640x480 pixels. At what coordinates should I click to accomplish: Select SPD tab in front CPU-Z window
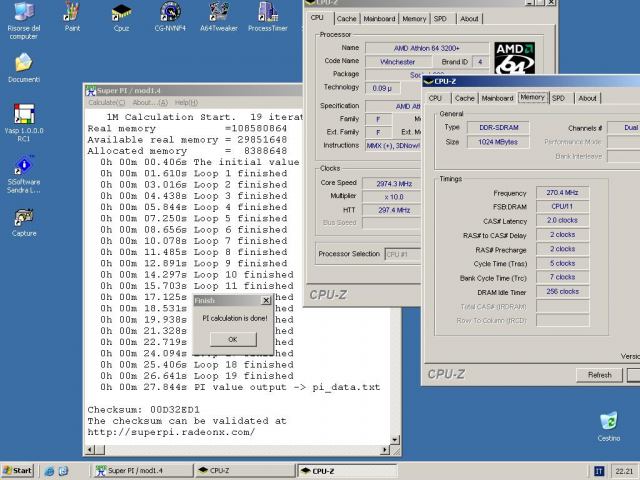[558, 98]
